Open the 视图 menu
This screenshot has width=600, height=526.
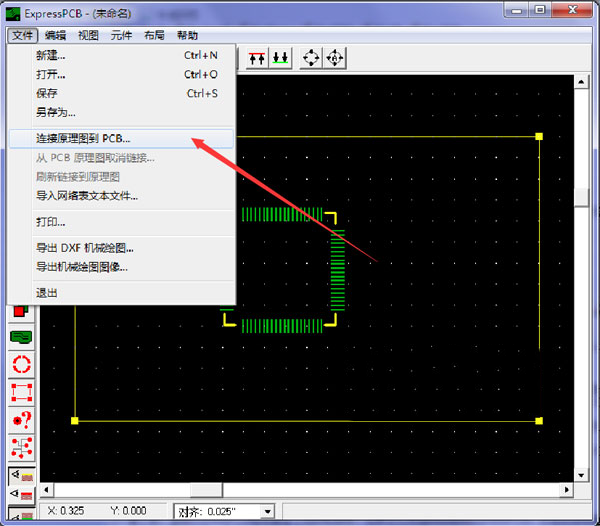click(x=88, y=36)
